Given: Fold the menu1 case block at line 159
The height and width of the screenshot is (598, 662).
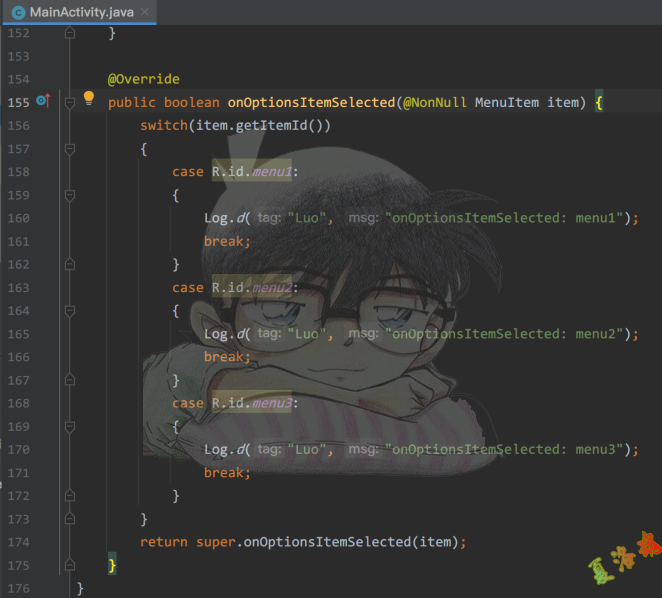Looking at the screenshot, I should tap(69, 195).
